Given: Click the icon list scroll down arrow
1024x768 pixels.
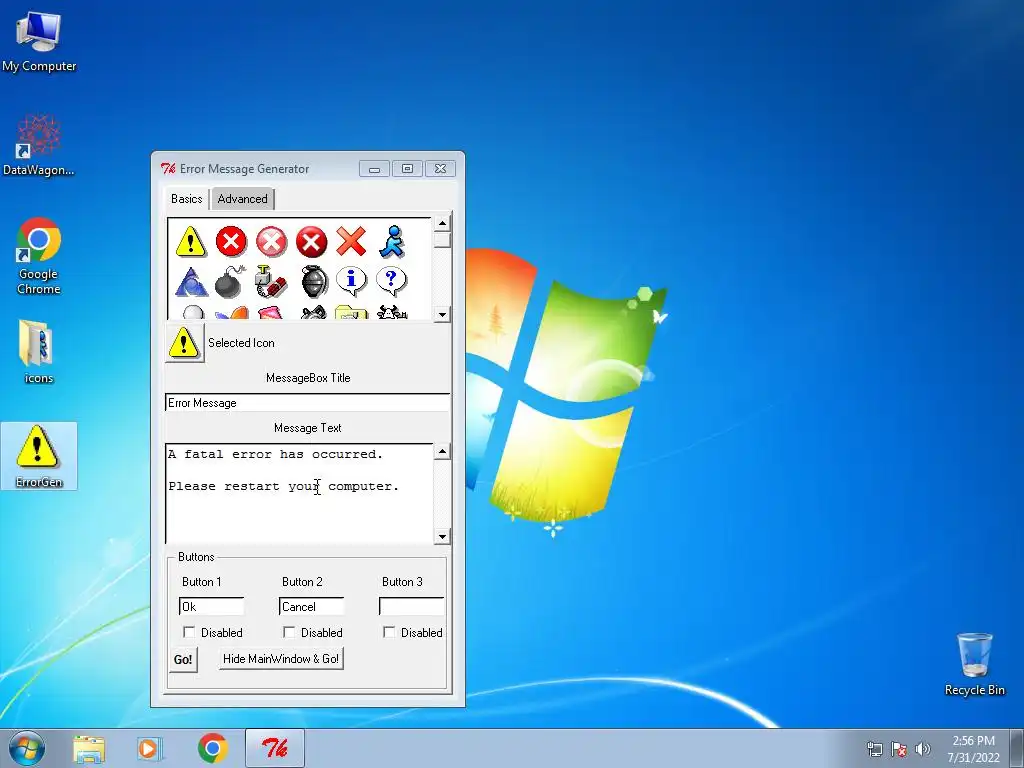Looking at the screenshot, I should [x=442, y=314].
